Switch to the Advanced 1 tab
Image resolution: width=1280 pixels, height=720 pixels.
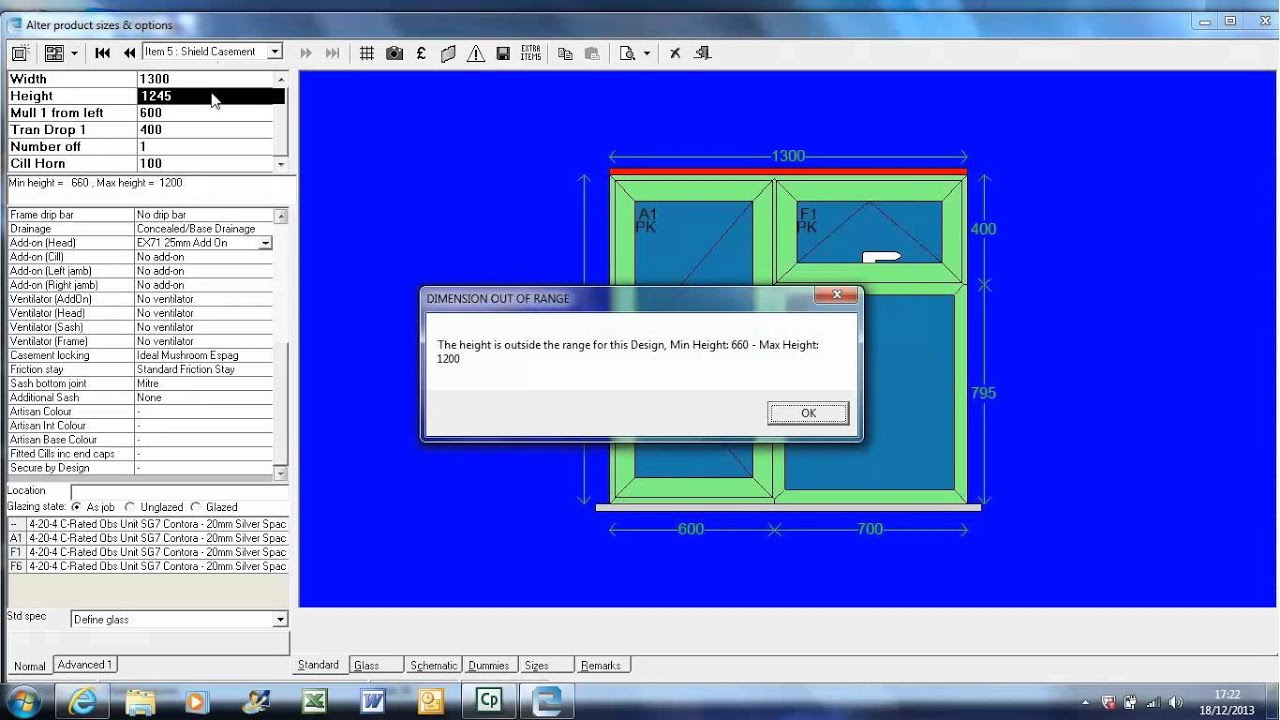(85, 664)
